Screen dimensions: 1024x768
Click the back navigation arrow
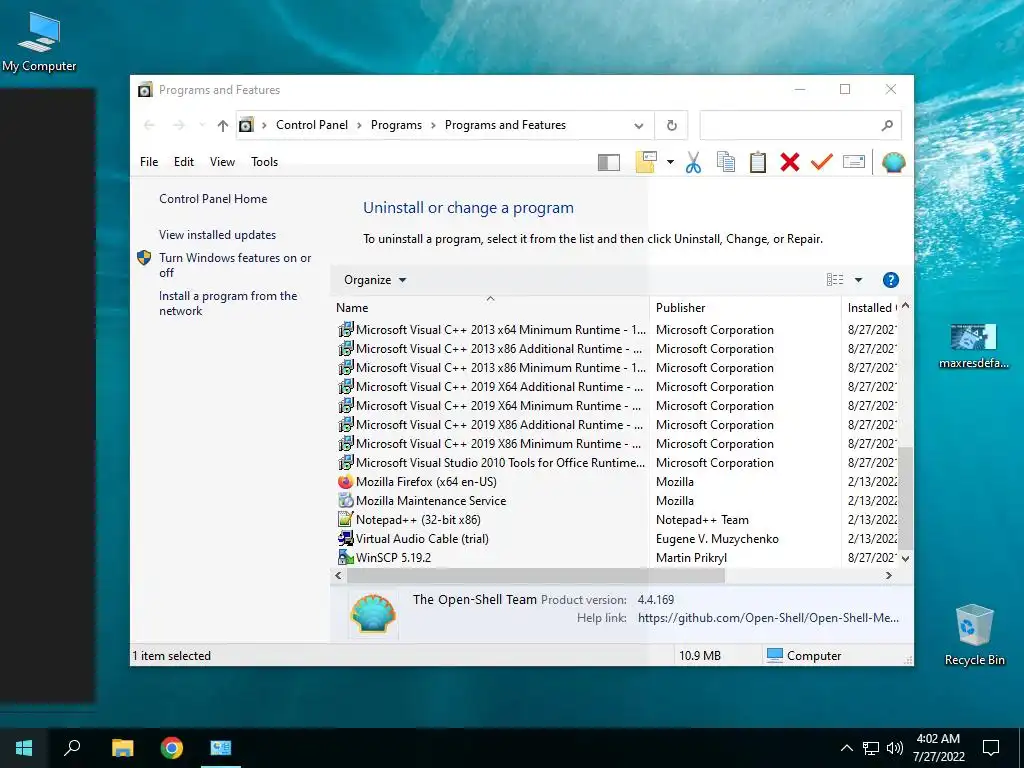[x=149, y=125]
